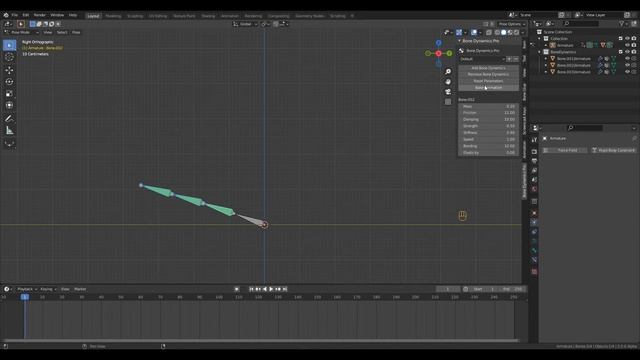This screenshot has width=640, height=360.
Task: Play the animation in reverse
Action: point(264,289)
